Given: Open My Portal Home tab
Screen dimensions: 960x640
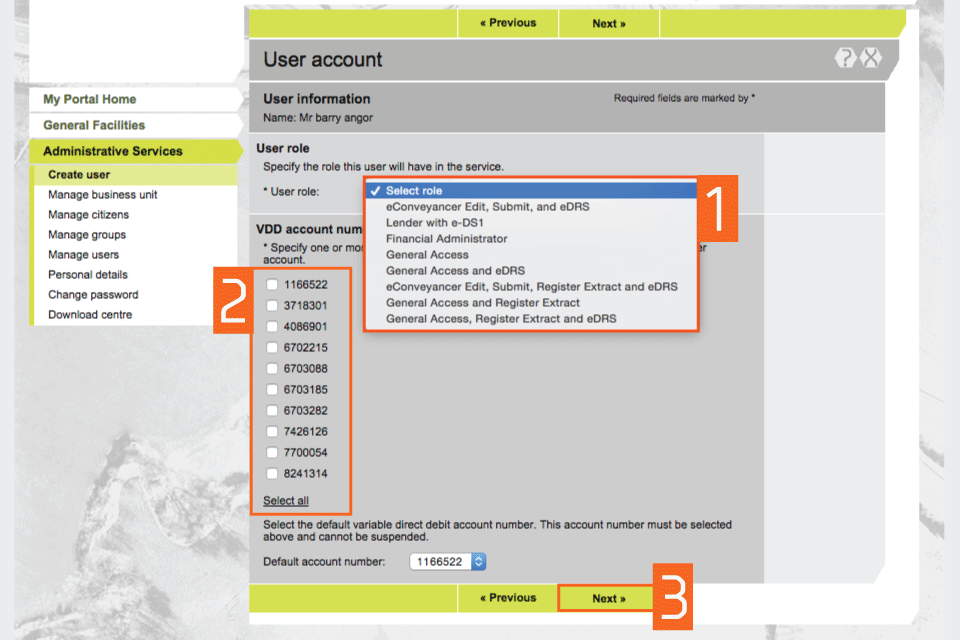Looking at the screenshot, I should [x=90, y=100].
